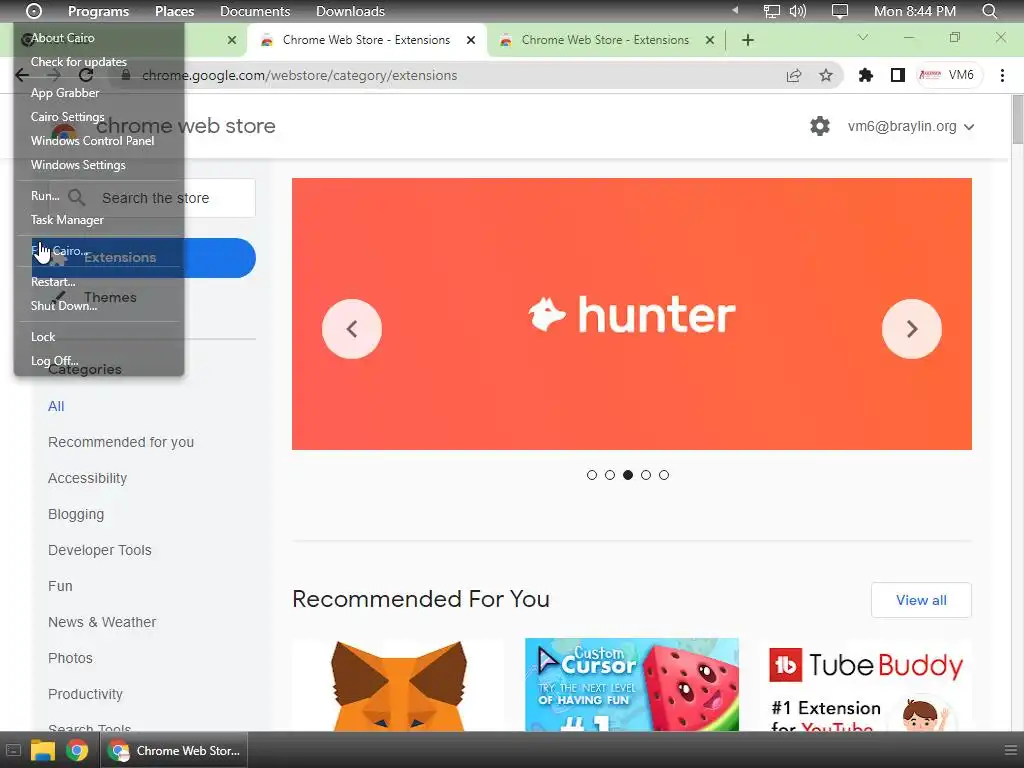The image size is (1024, 768).
Task: Open Recommended for you category
Action: click(x=121, y=442)
